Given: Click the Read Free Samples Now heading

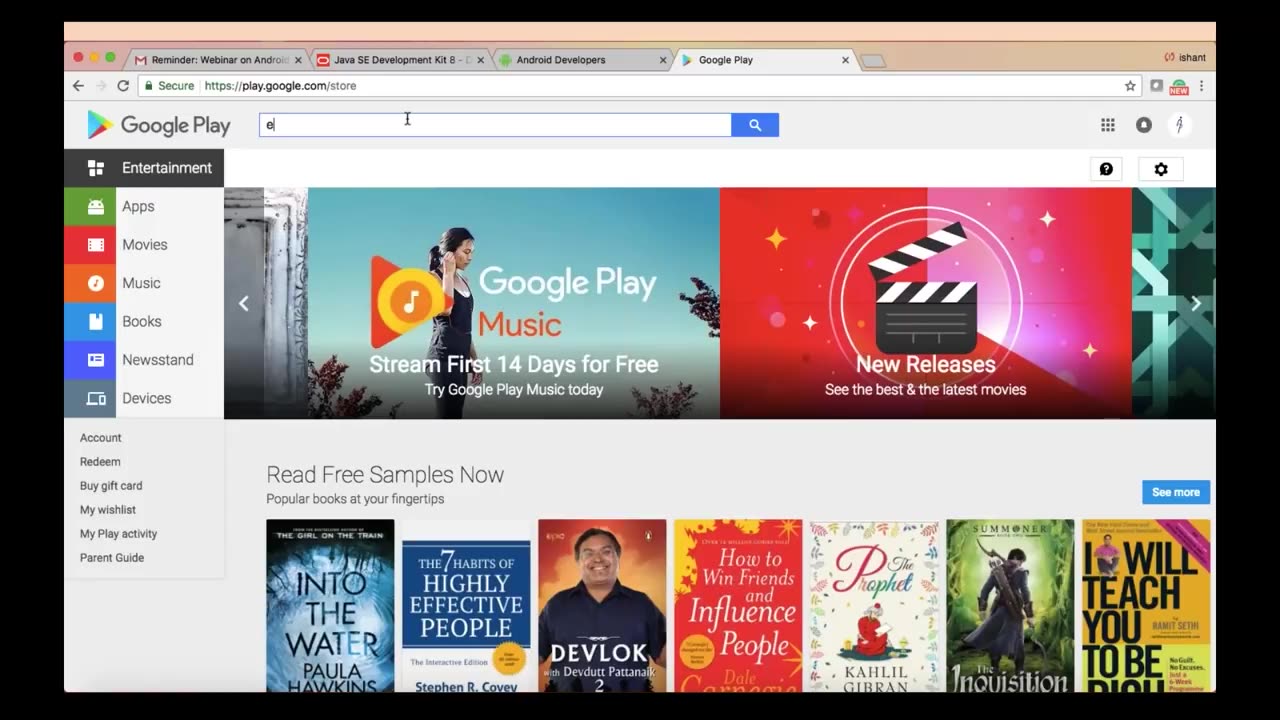Looking at the screenshot, I should coord(385,475).
